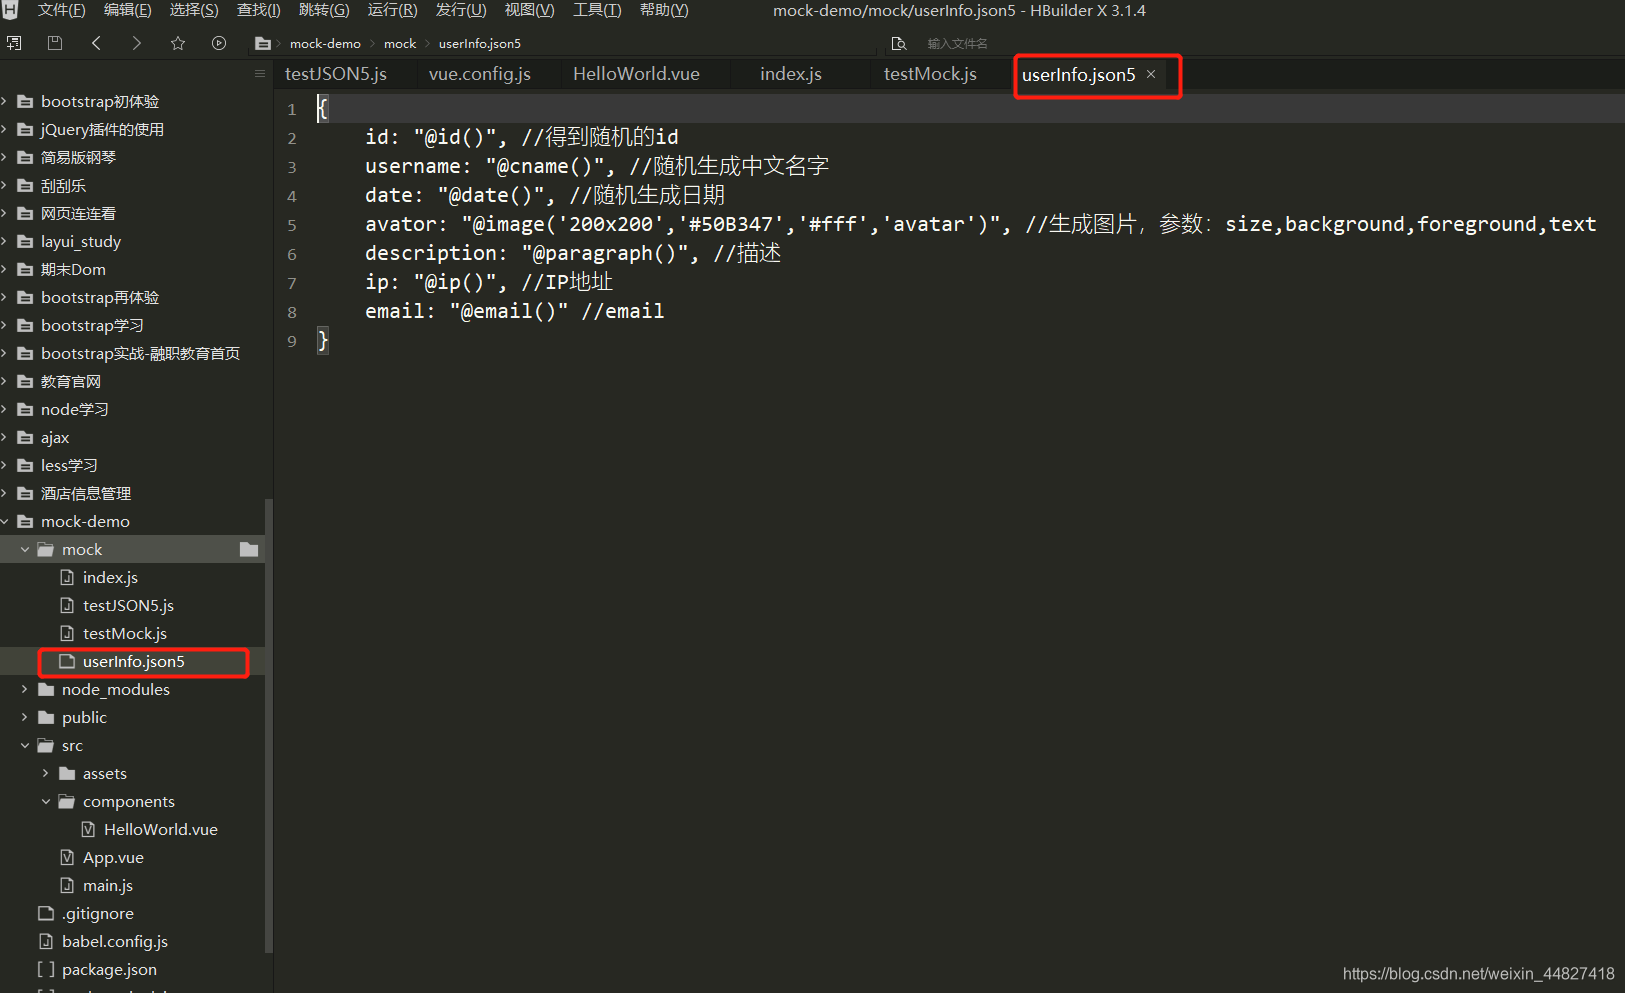Expand the ajax project arrow
The width and height of the screenshot is (1625, 993).
tap(5, 437)
